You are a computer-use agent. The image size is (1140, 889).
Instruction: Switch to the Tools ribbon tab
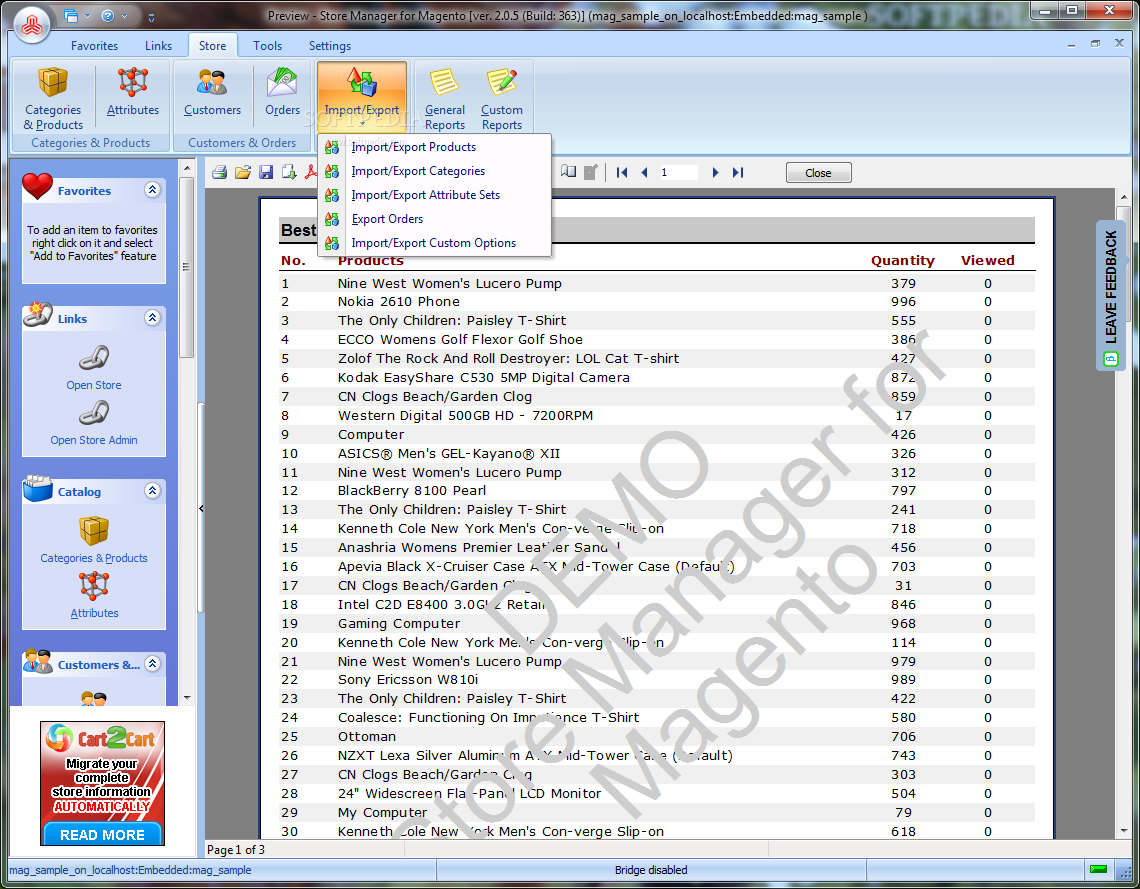tap(268, 46)
